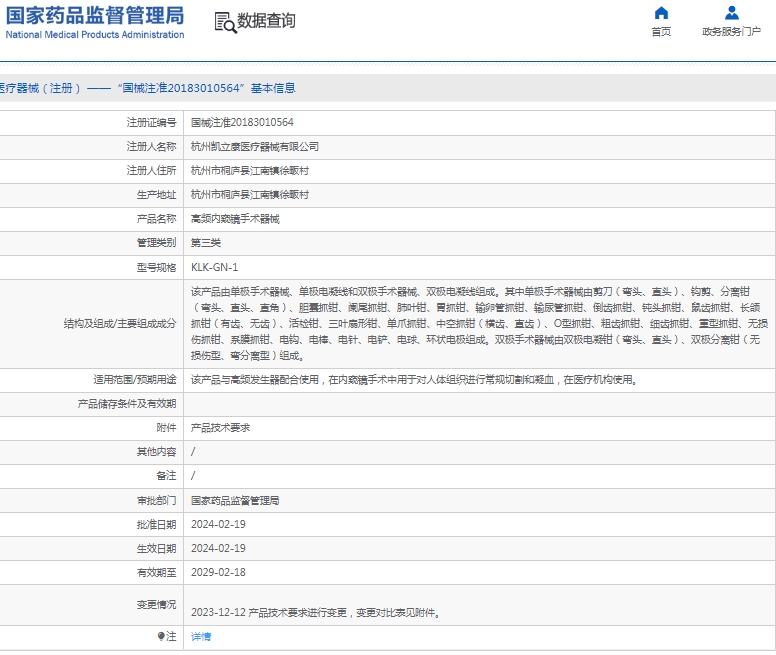Click the 型号规格 row label
The width and height of the screenshot is (776, 655).
tap(156, 267)
